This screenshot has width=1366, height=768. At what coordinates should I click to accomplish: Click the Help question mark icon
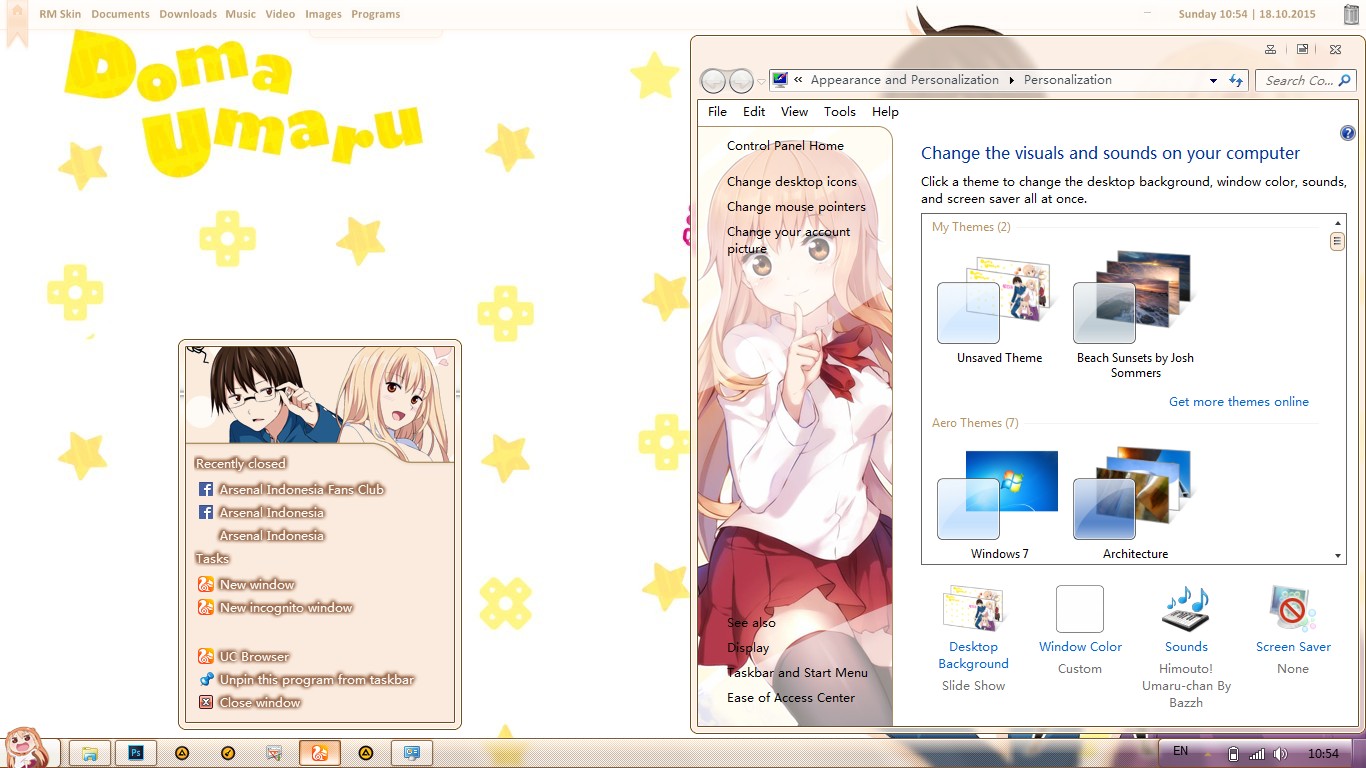pos(1347,132)
